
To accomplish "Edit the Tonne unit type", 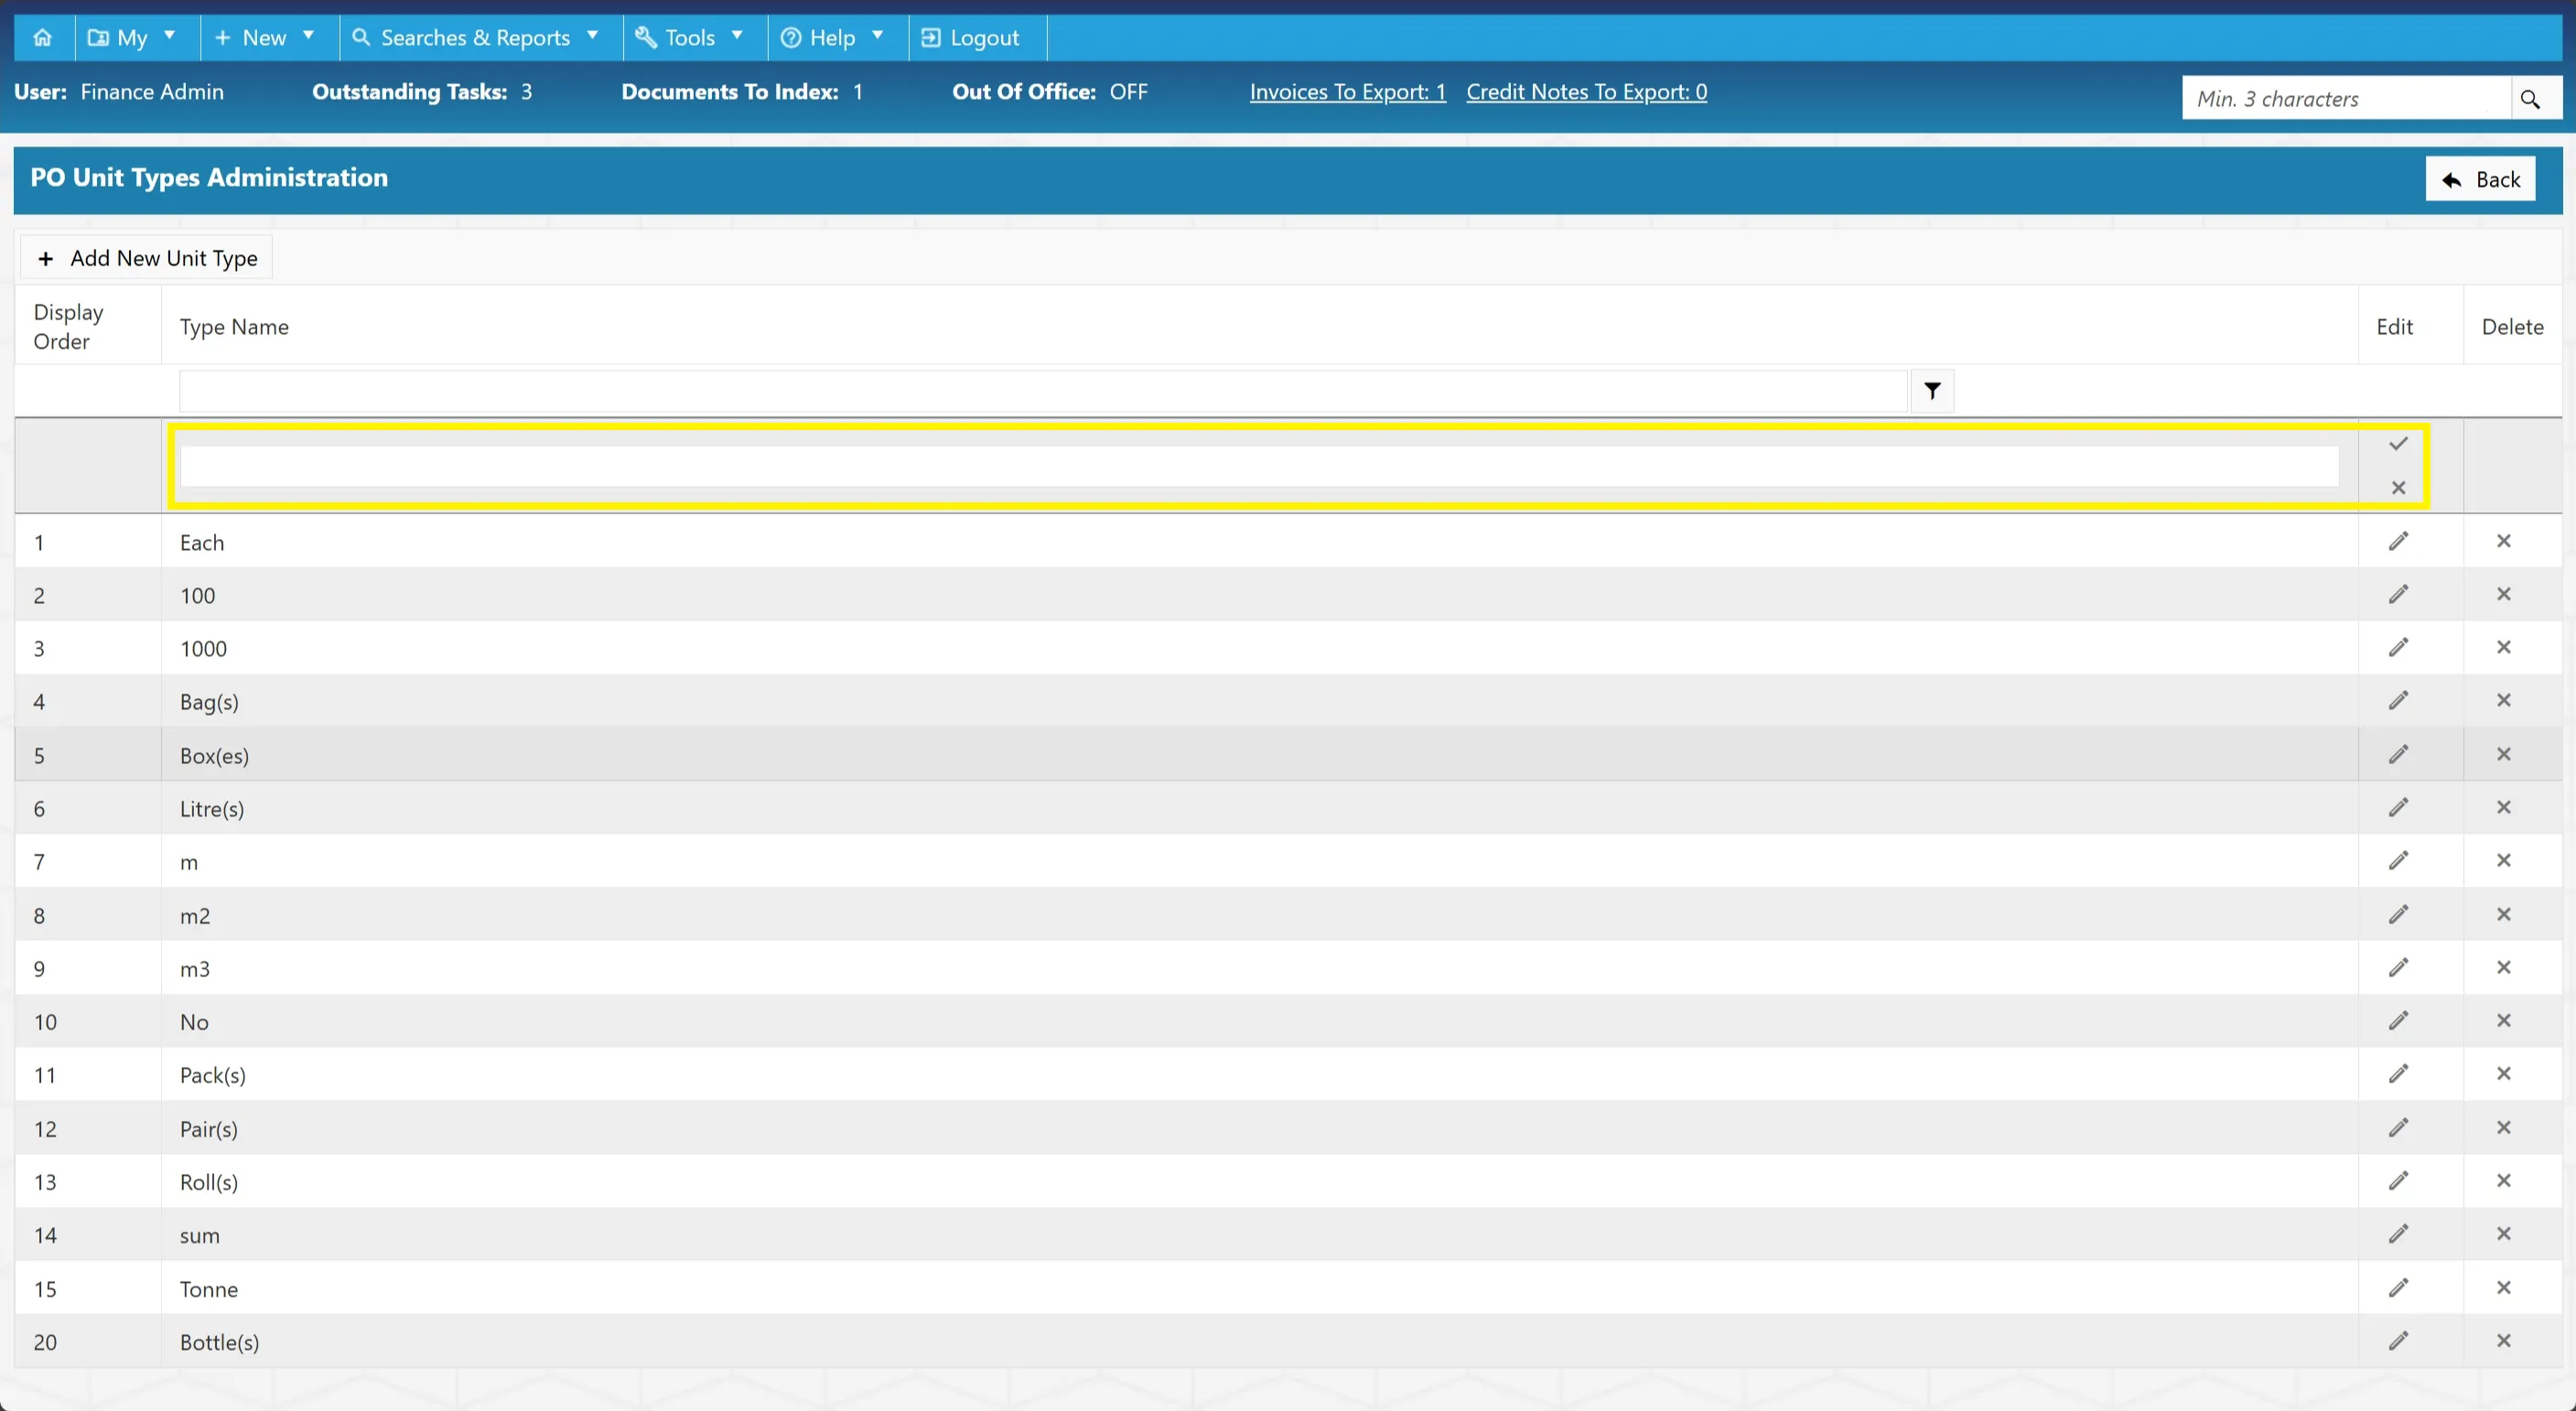I will 2398,1287.
